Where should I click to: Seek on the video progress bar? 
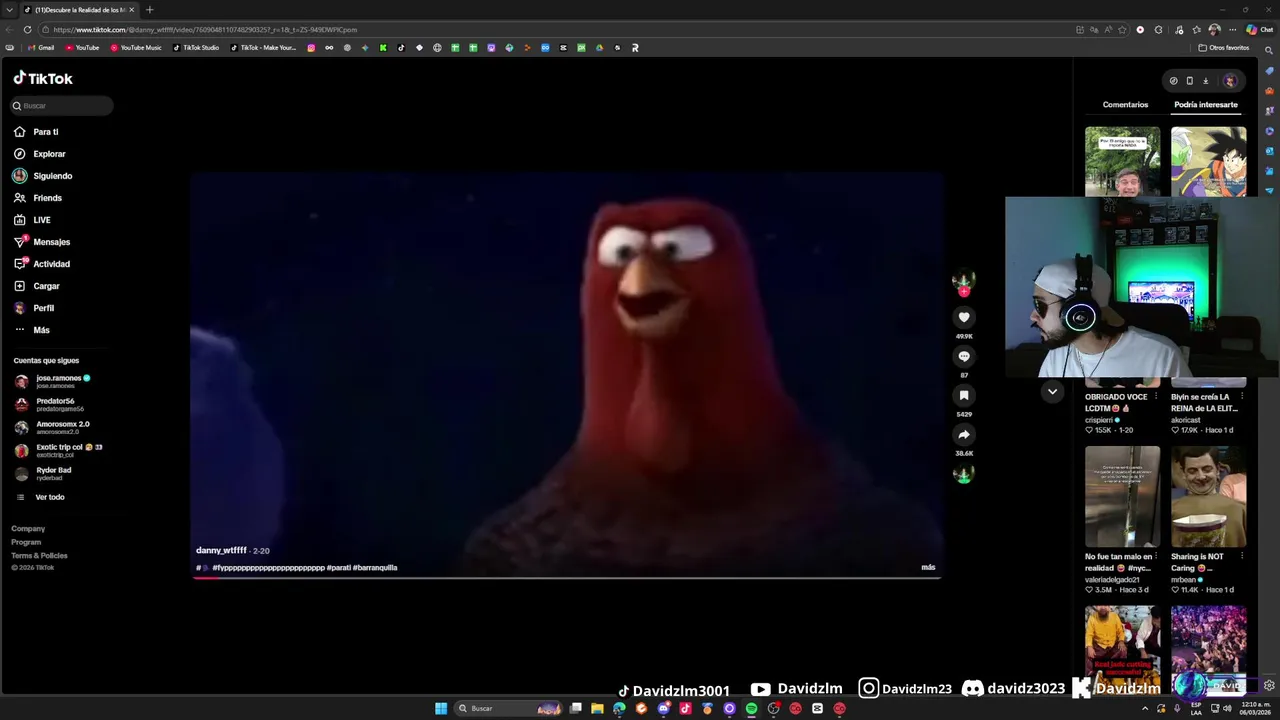567,577
